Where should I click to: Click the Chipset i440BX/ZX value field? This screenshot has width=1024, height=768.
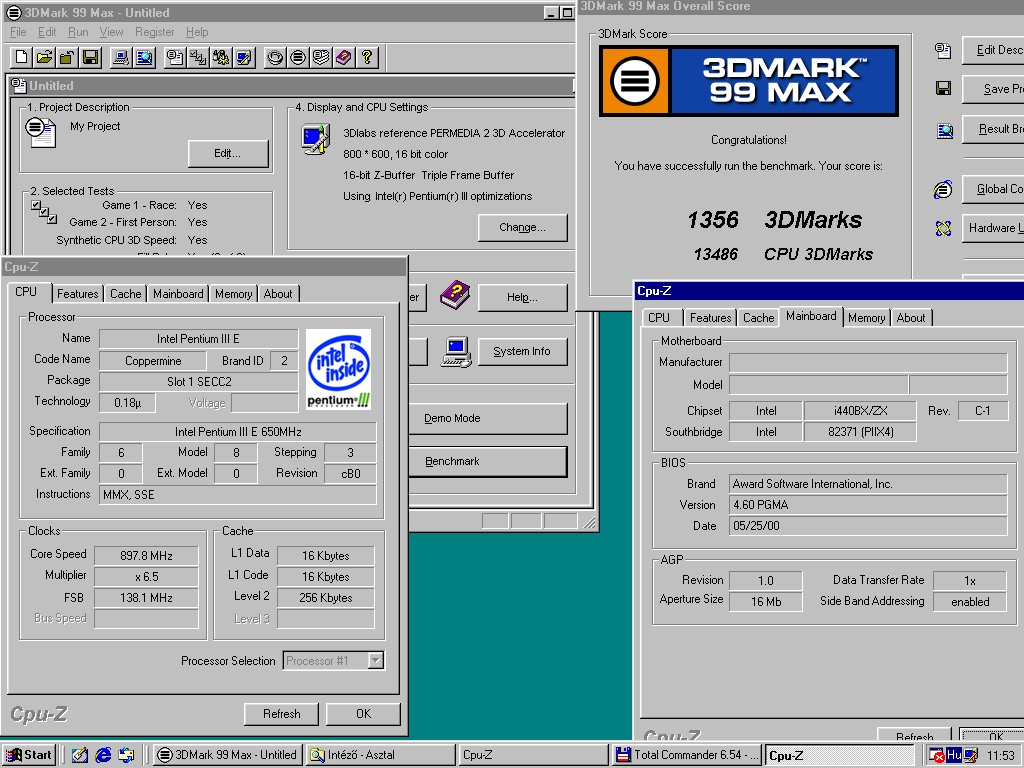tap(860, 411)
